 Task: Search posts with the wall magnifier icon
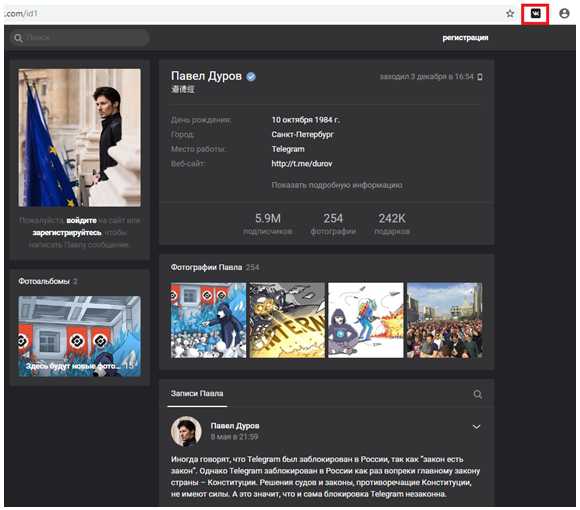point(478,394)
